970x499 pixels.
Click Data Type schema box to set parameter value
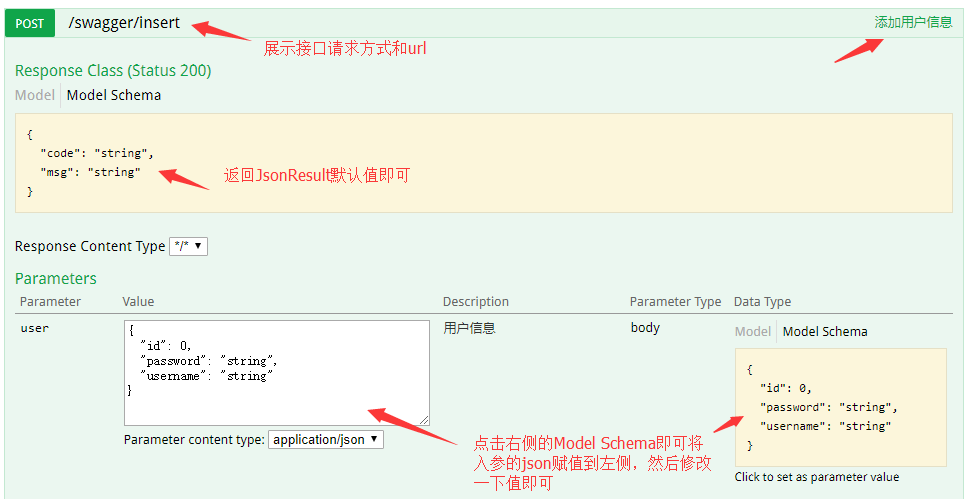tap(841, 407)
